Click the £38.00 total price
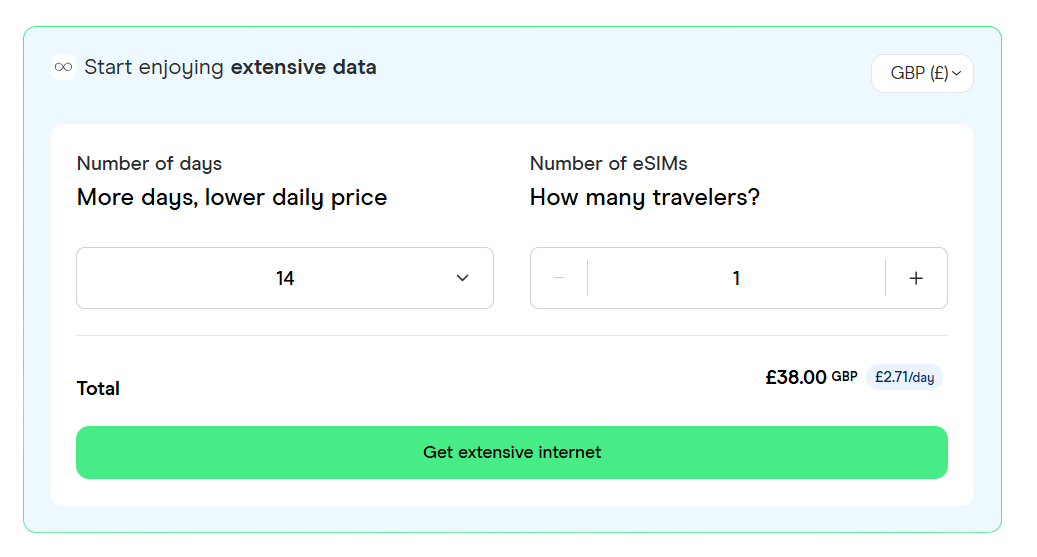1037x557 pixels. 796,377
